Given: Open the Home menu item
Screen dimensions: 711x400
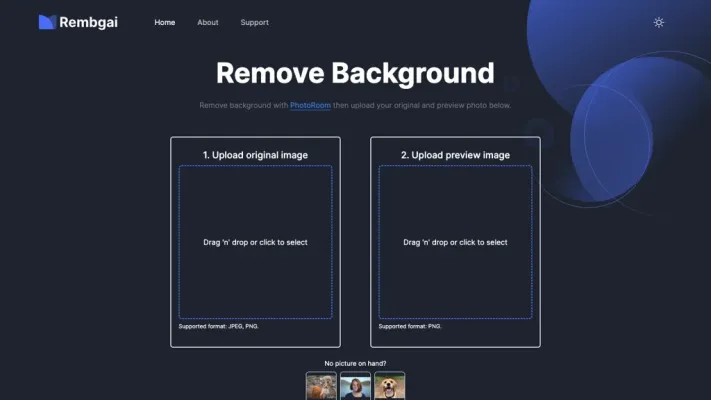Looking at the screenshot, I should click(164, 22).
